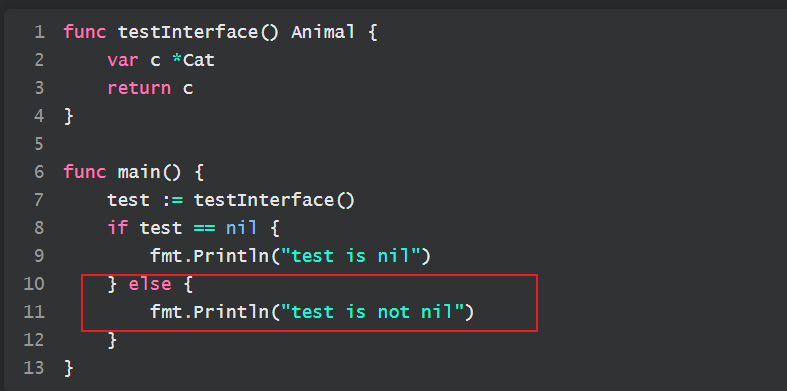787x391 pixels.
Task: Click the closing brace on line 13
Action: click(x=69, y=369)
